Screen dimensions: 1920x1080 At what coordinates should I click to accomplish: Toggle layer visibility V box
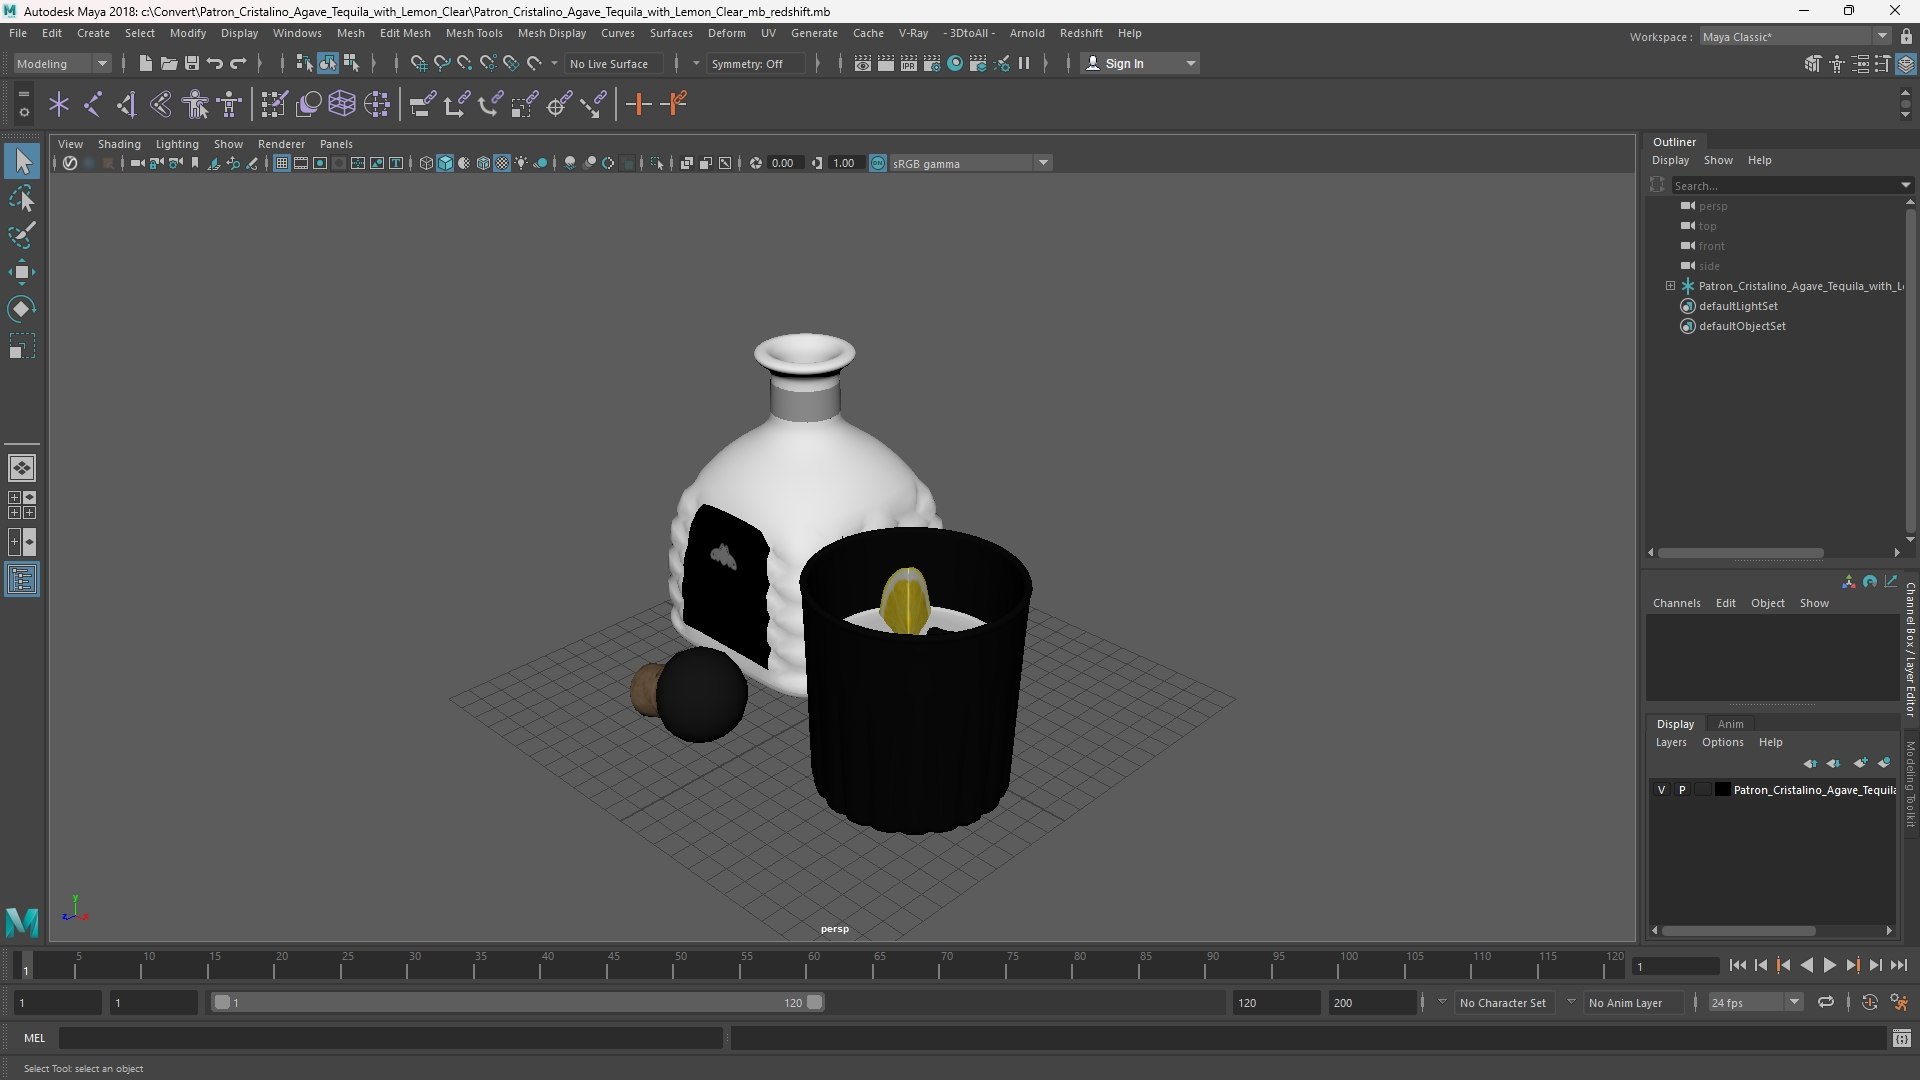(1662, 790)
